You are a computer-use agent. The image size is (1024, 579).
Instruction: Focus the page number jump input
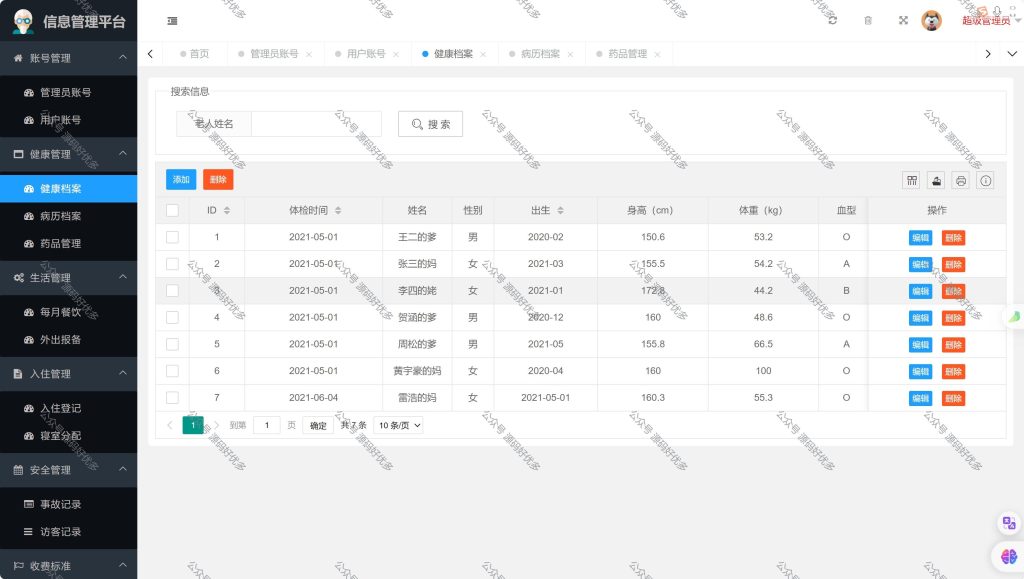[x=266, y=426]
